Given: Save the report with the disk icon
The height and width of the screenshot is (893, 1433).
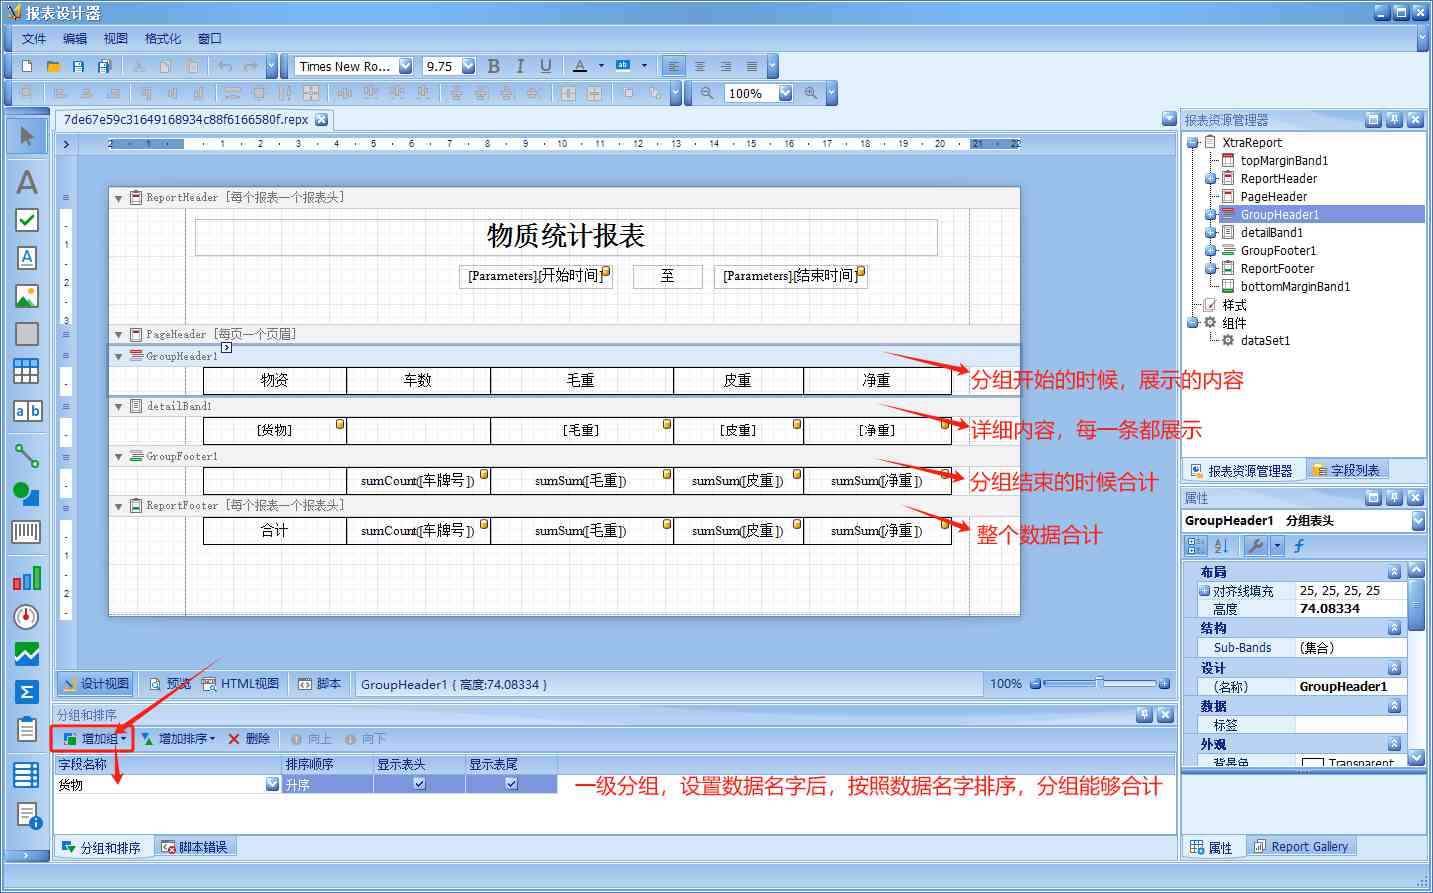Looking at the screenshot, I should click(x=79, y=67).
